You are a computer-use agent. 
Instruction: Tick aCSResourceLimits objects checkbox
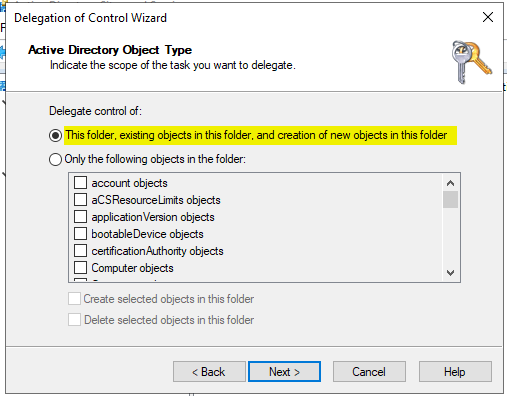[80, 200]
